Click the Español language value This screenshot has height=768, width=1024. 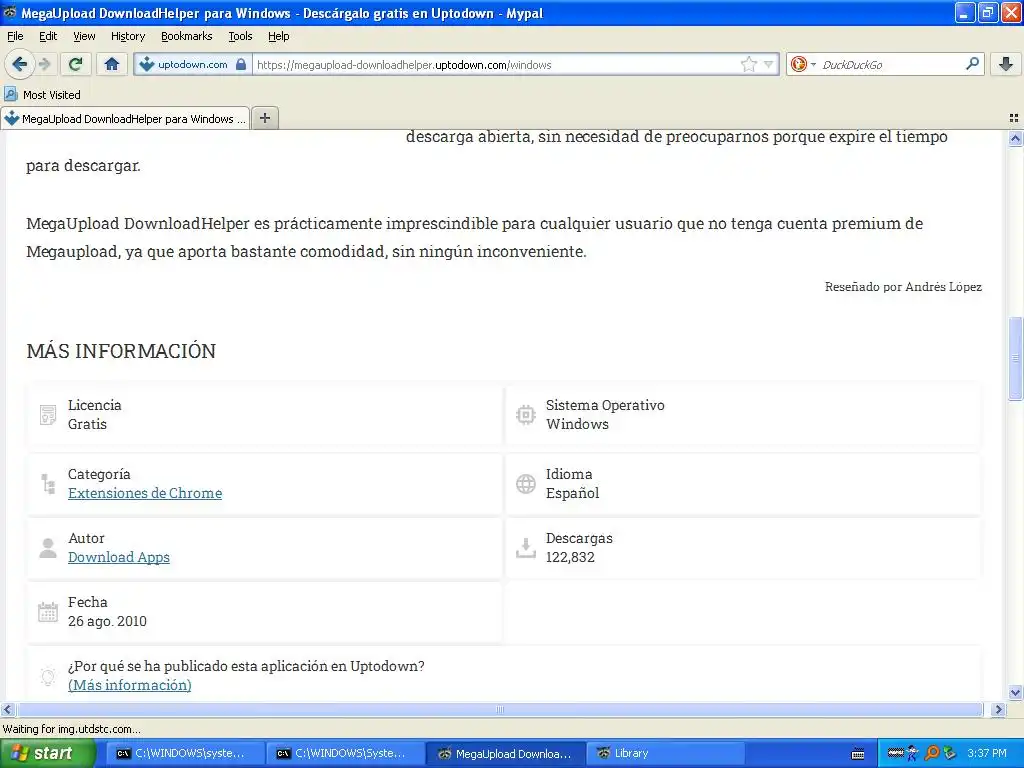[x=572, y=493]
